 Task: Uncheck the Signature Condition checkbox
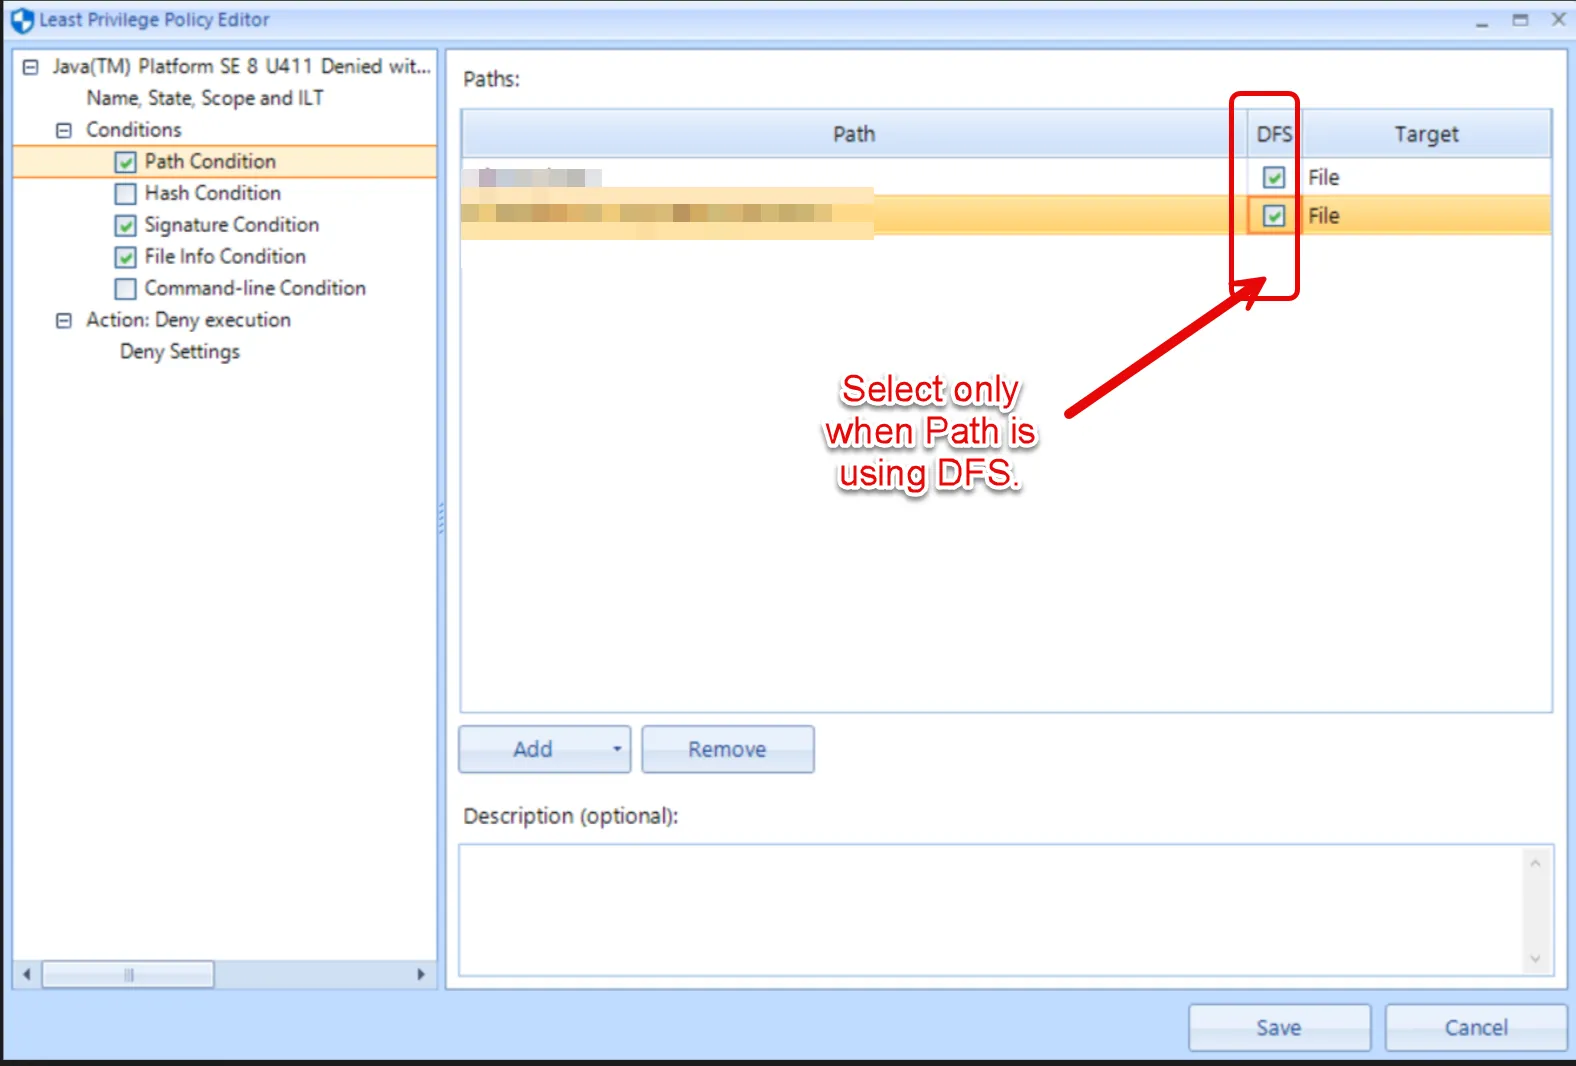click(x=125, y=225)
